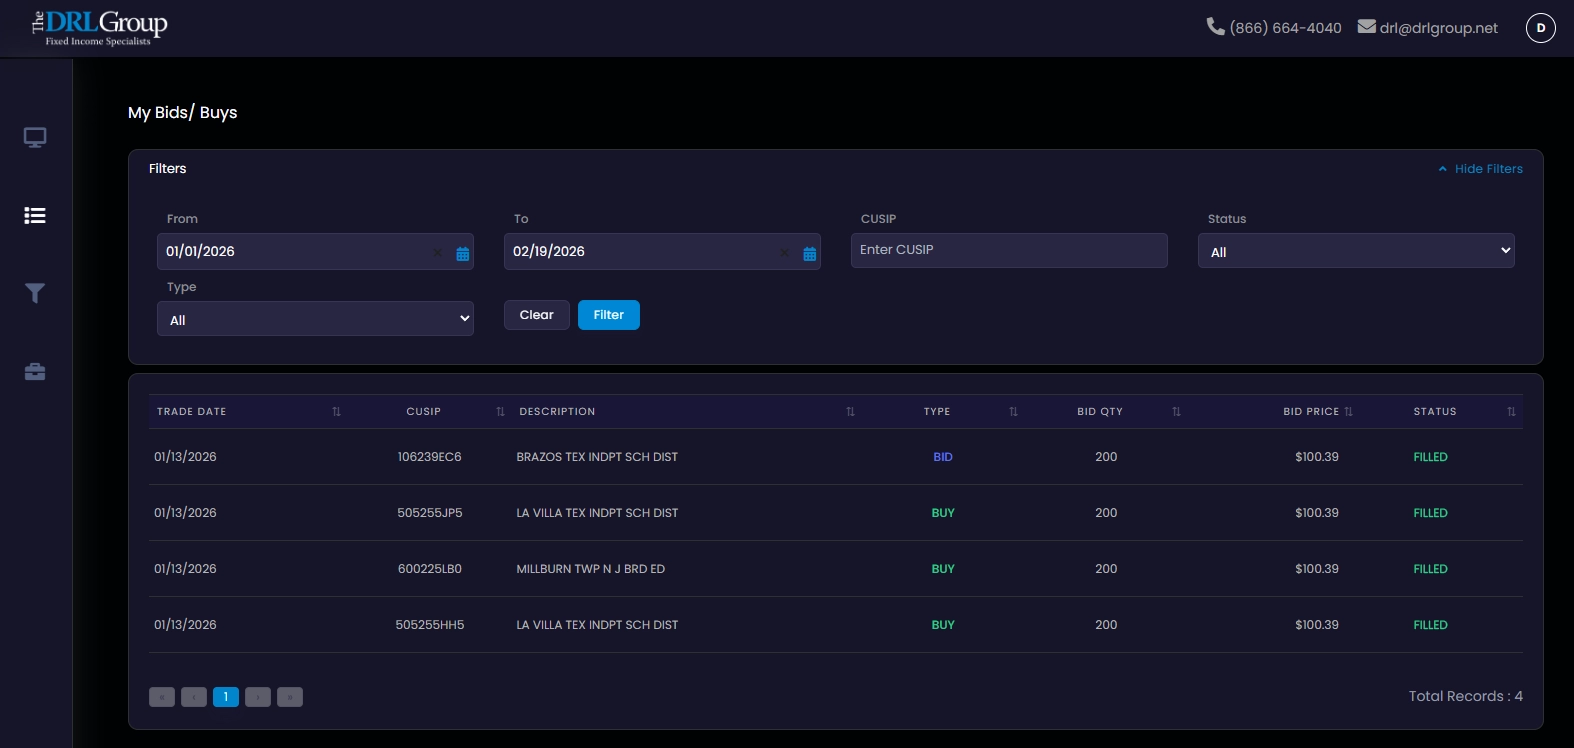This screenshot has height=748, width=1574.
Task: Open calendar picker for To date
Action: click(809, 254)
